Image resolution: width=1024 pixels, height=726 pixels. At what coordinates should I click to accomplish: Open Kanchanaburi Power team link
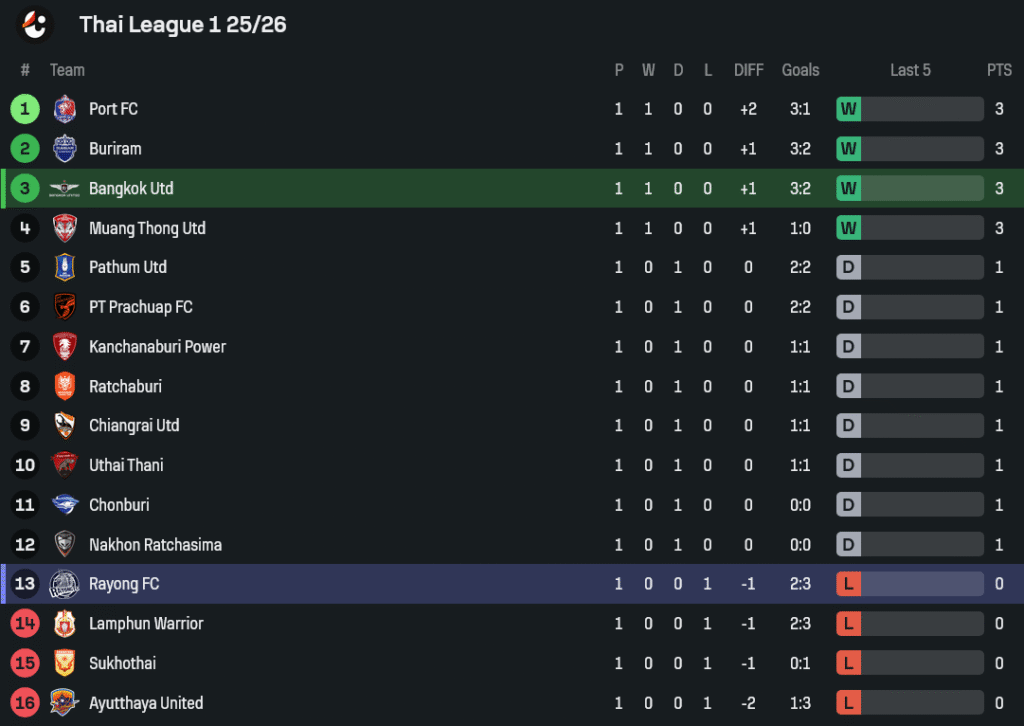point(157,347)
